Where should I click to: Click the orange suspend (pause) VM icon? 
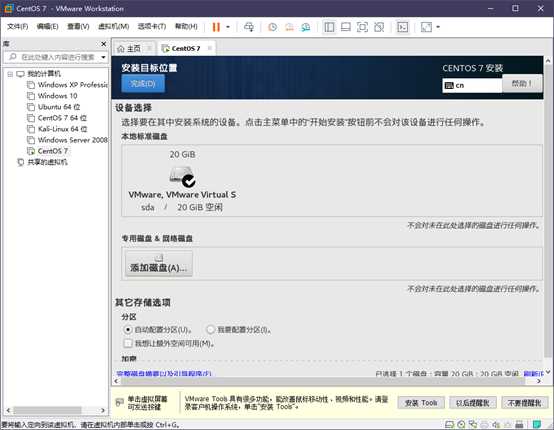click(x=216, y=27)
